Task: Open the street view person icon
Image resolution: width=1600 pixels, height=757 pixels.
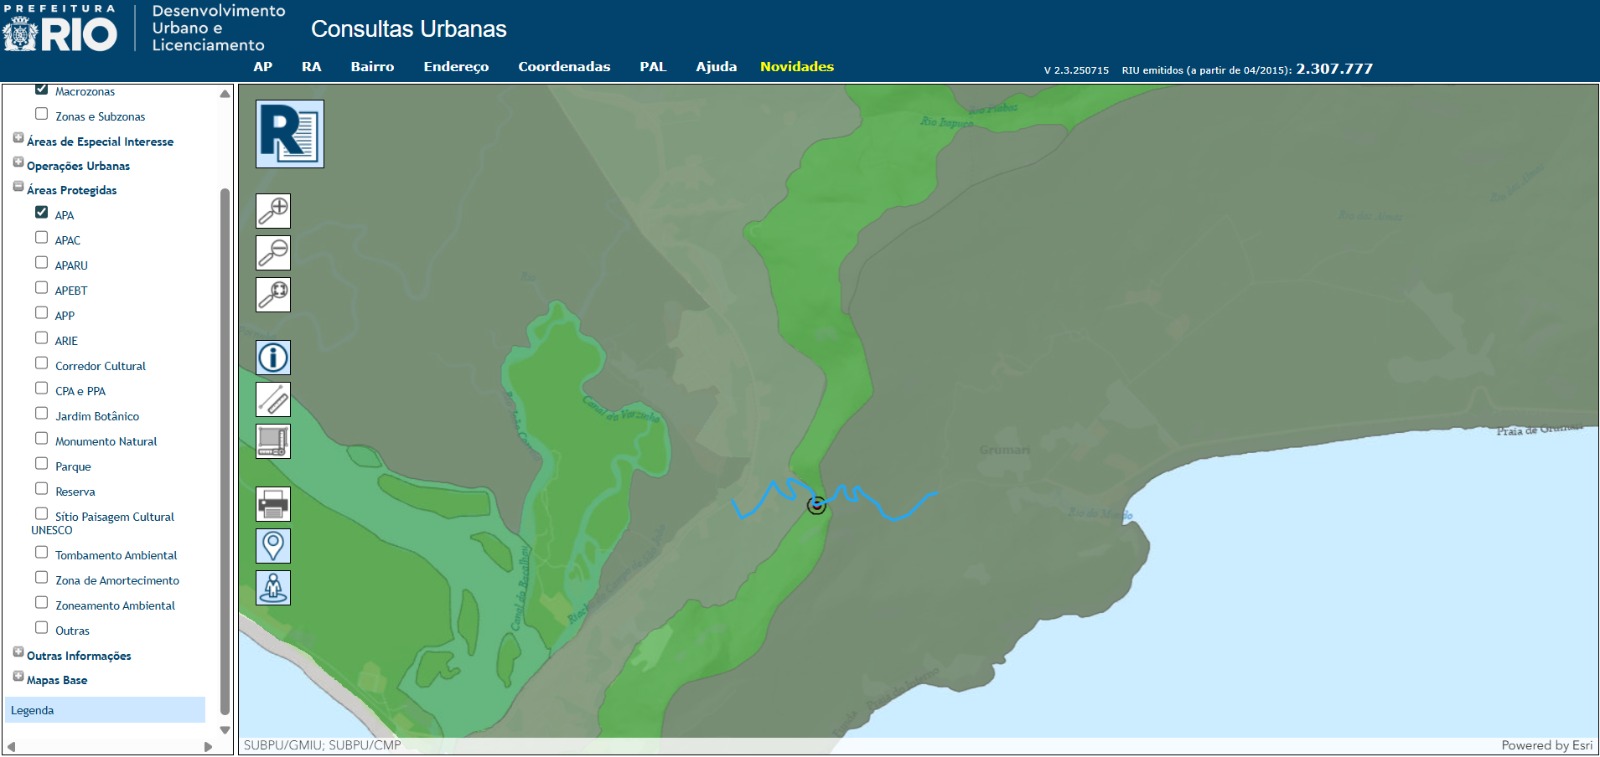Action: [273, 588]
